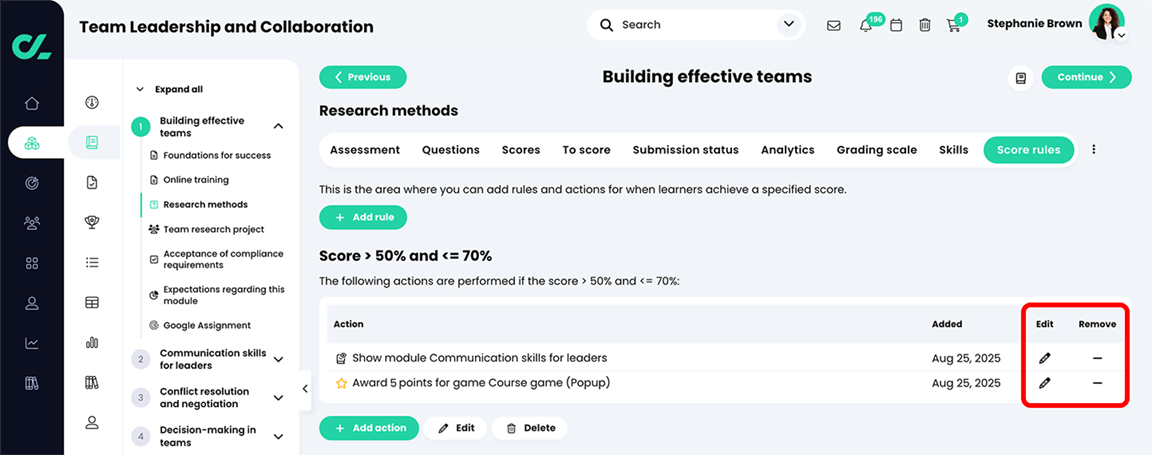
Task: Click the Add action button
Action: click(x=369, y=428)
